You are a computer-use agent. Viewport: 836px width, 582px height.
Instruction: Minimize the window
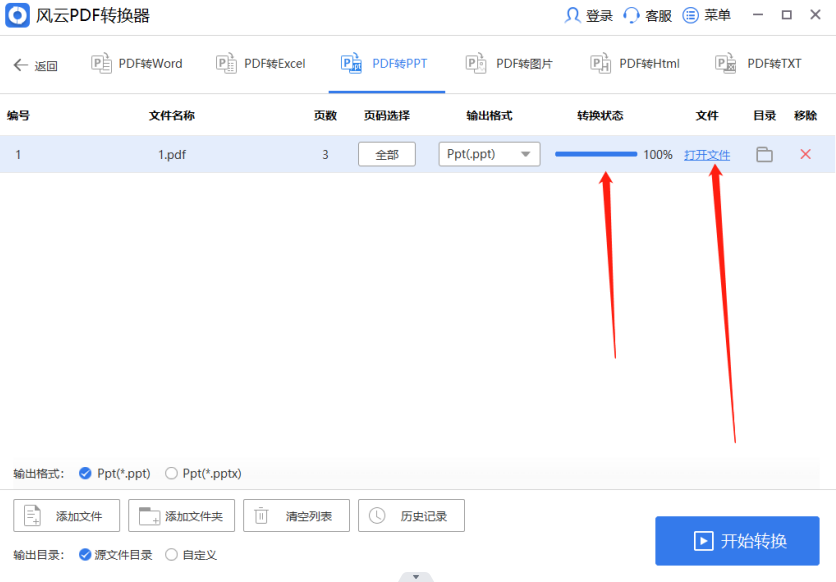coord(758,15)
